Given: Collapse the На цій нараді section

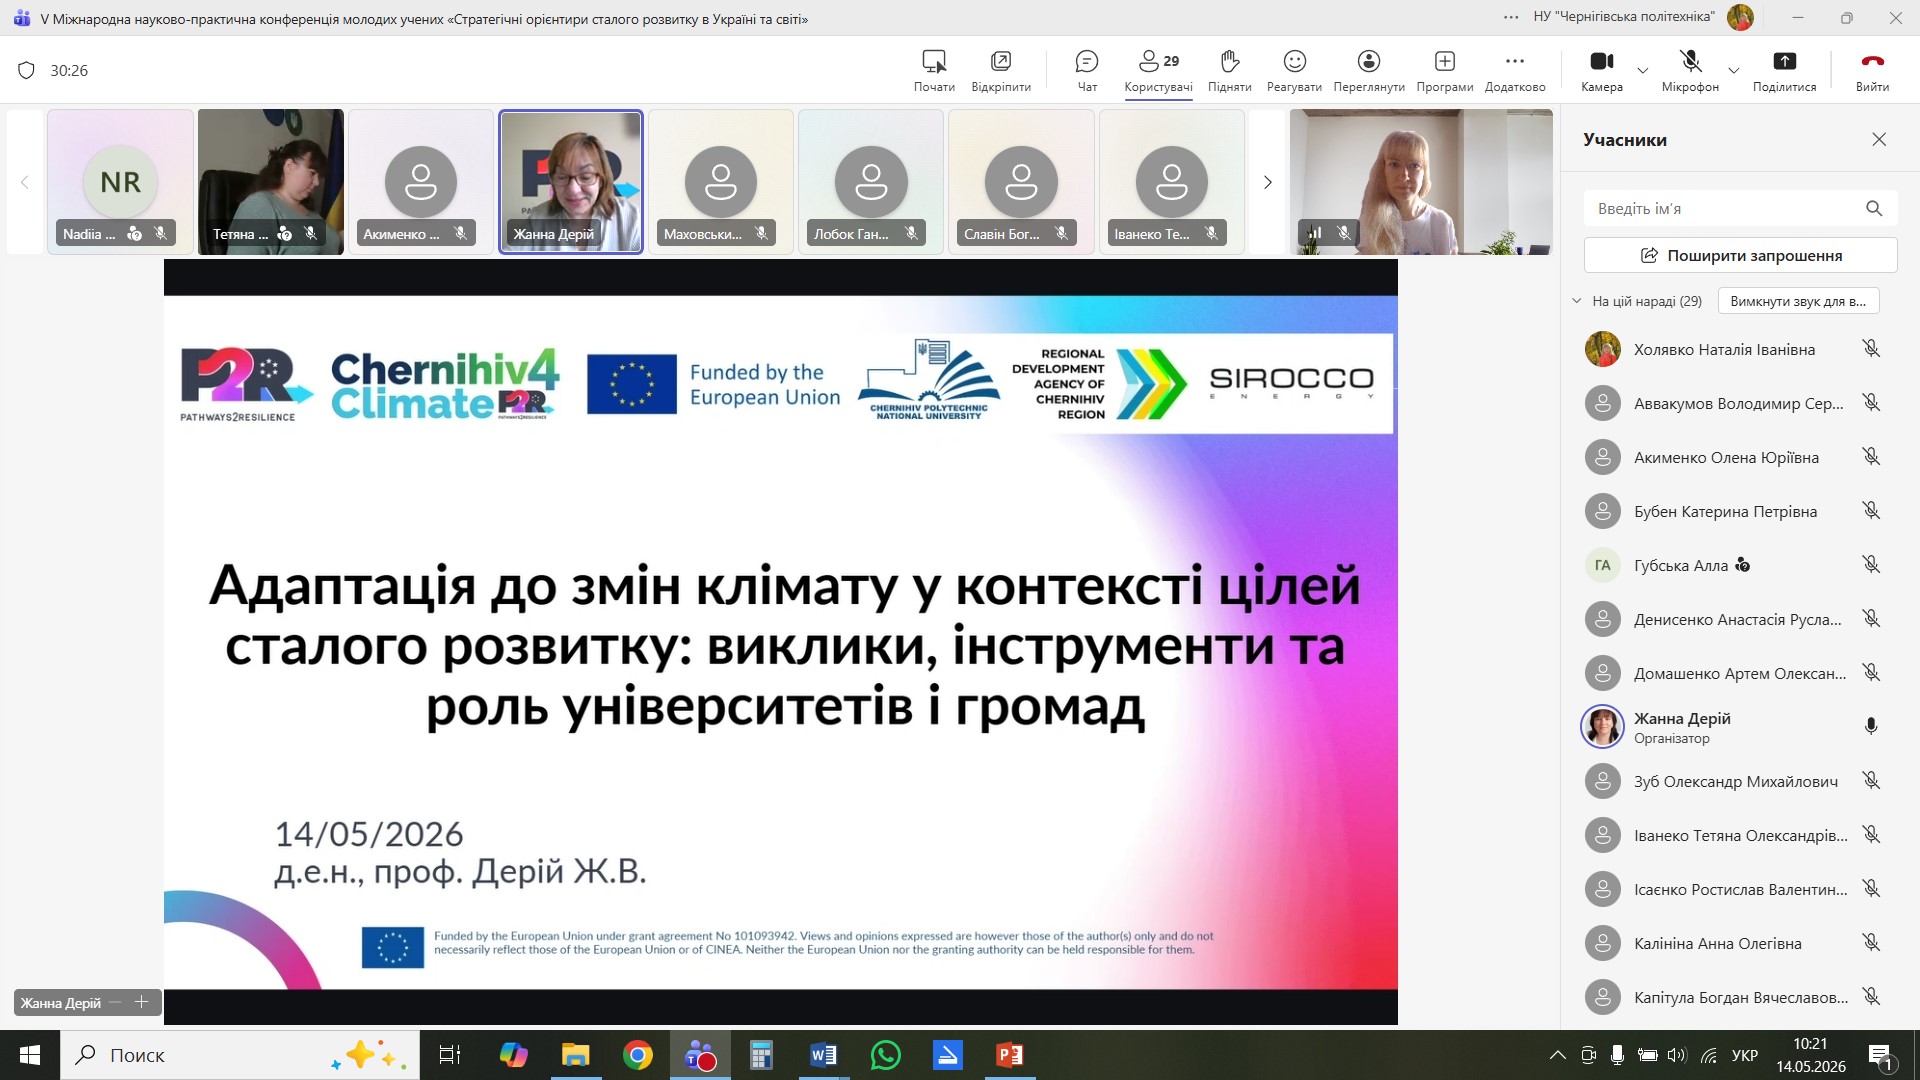Looking at the screenshot, I should point(1577,301).
